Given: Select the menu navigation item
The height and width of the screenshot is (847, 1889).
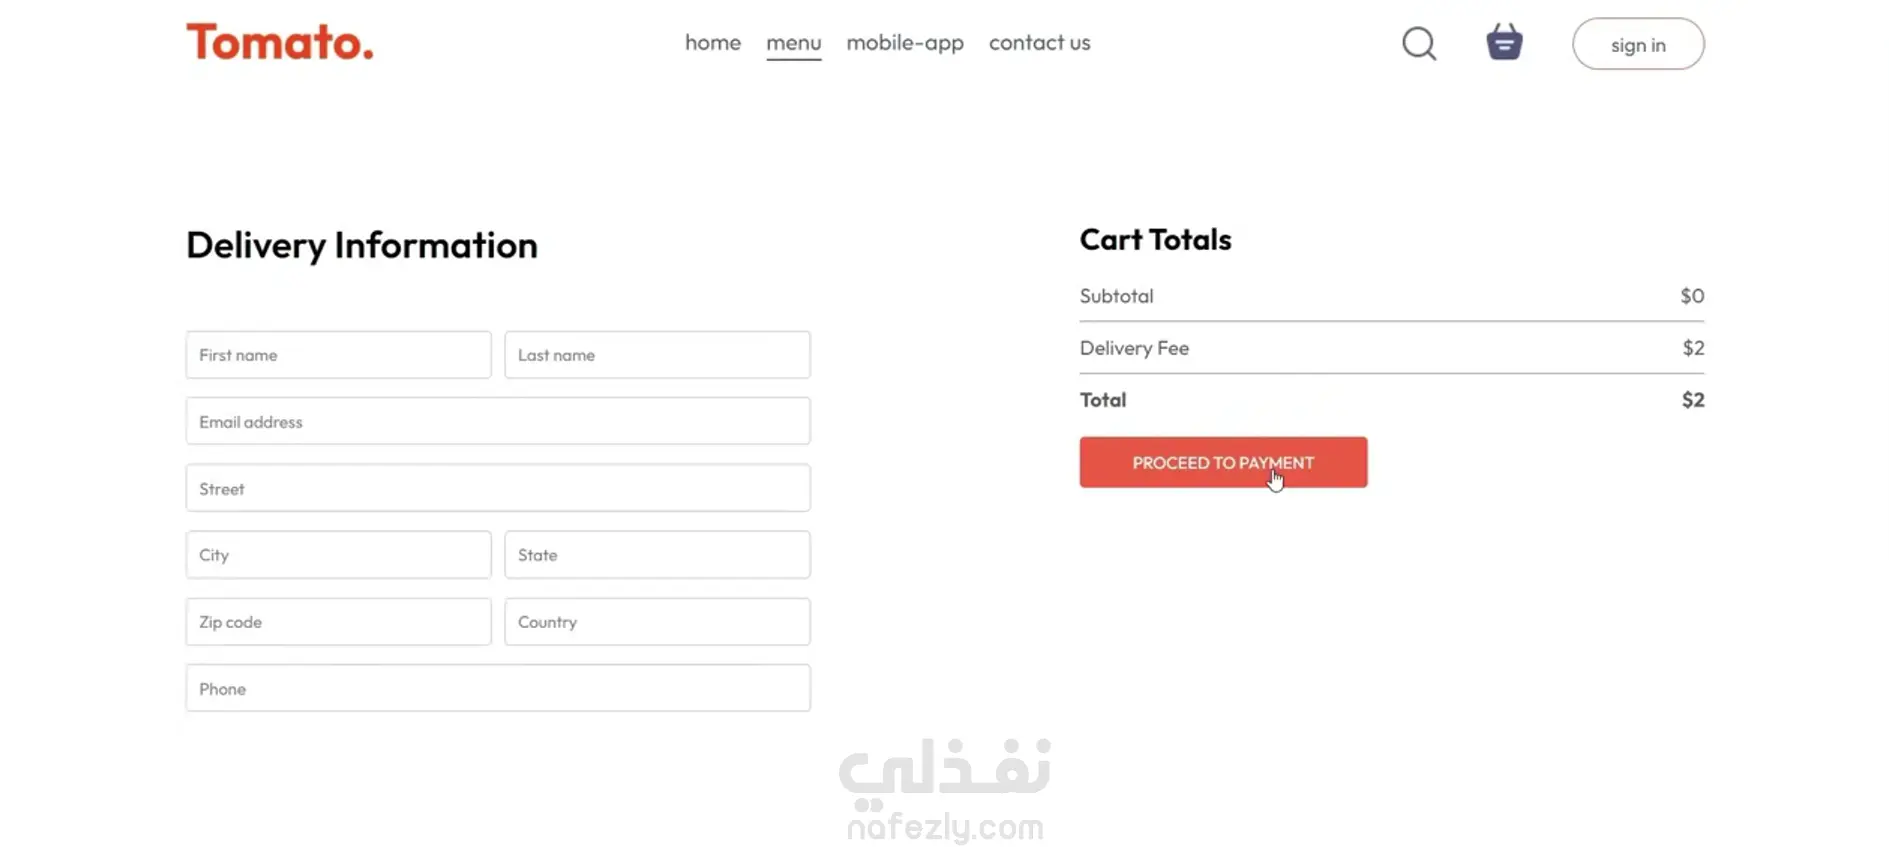Looking at the screenshot, I should tap(793, 43).
